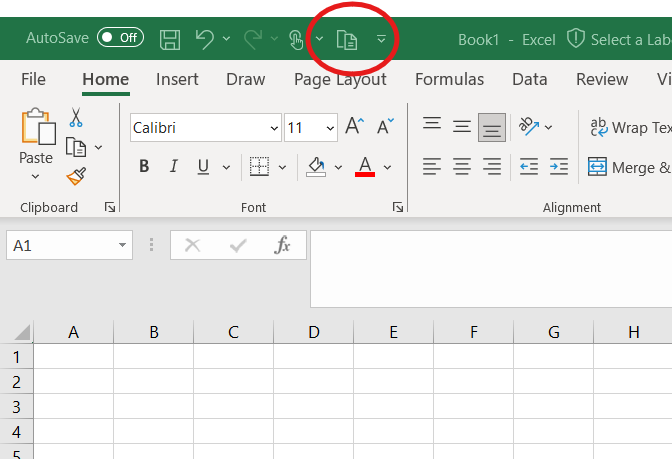
Task: Click the Cut scissors icon
Action: 76,118
